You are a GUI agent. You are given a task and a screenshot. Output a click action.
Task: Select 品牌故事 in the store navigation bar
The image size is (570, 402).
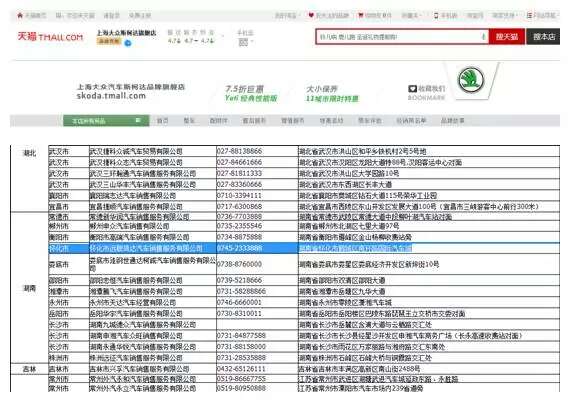point(452,121)
